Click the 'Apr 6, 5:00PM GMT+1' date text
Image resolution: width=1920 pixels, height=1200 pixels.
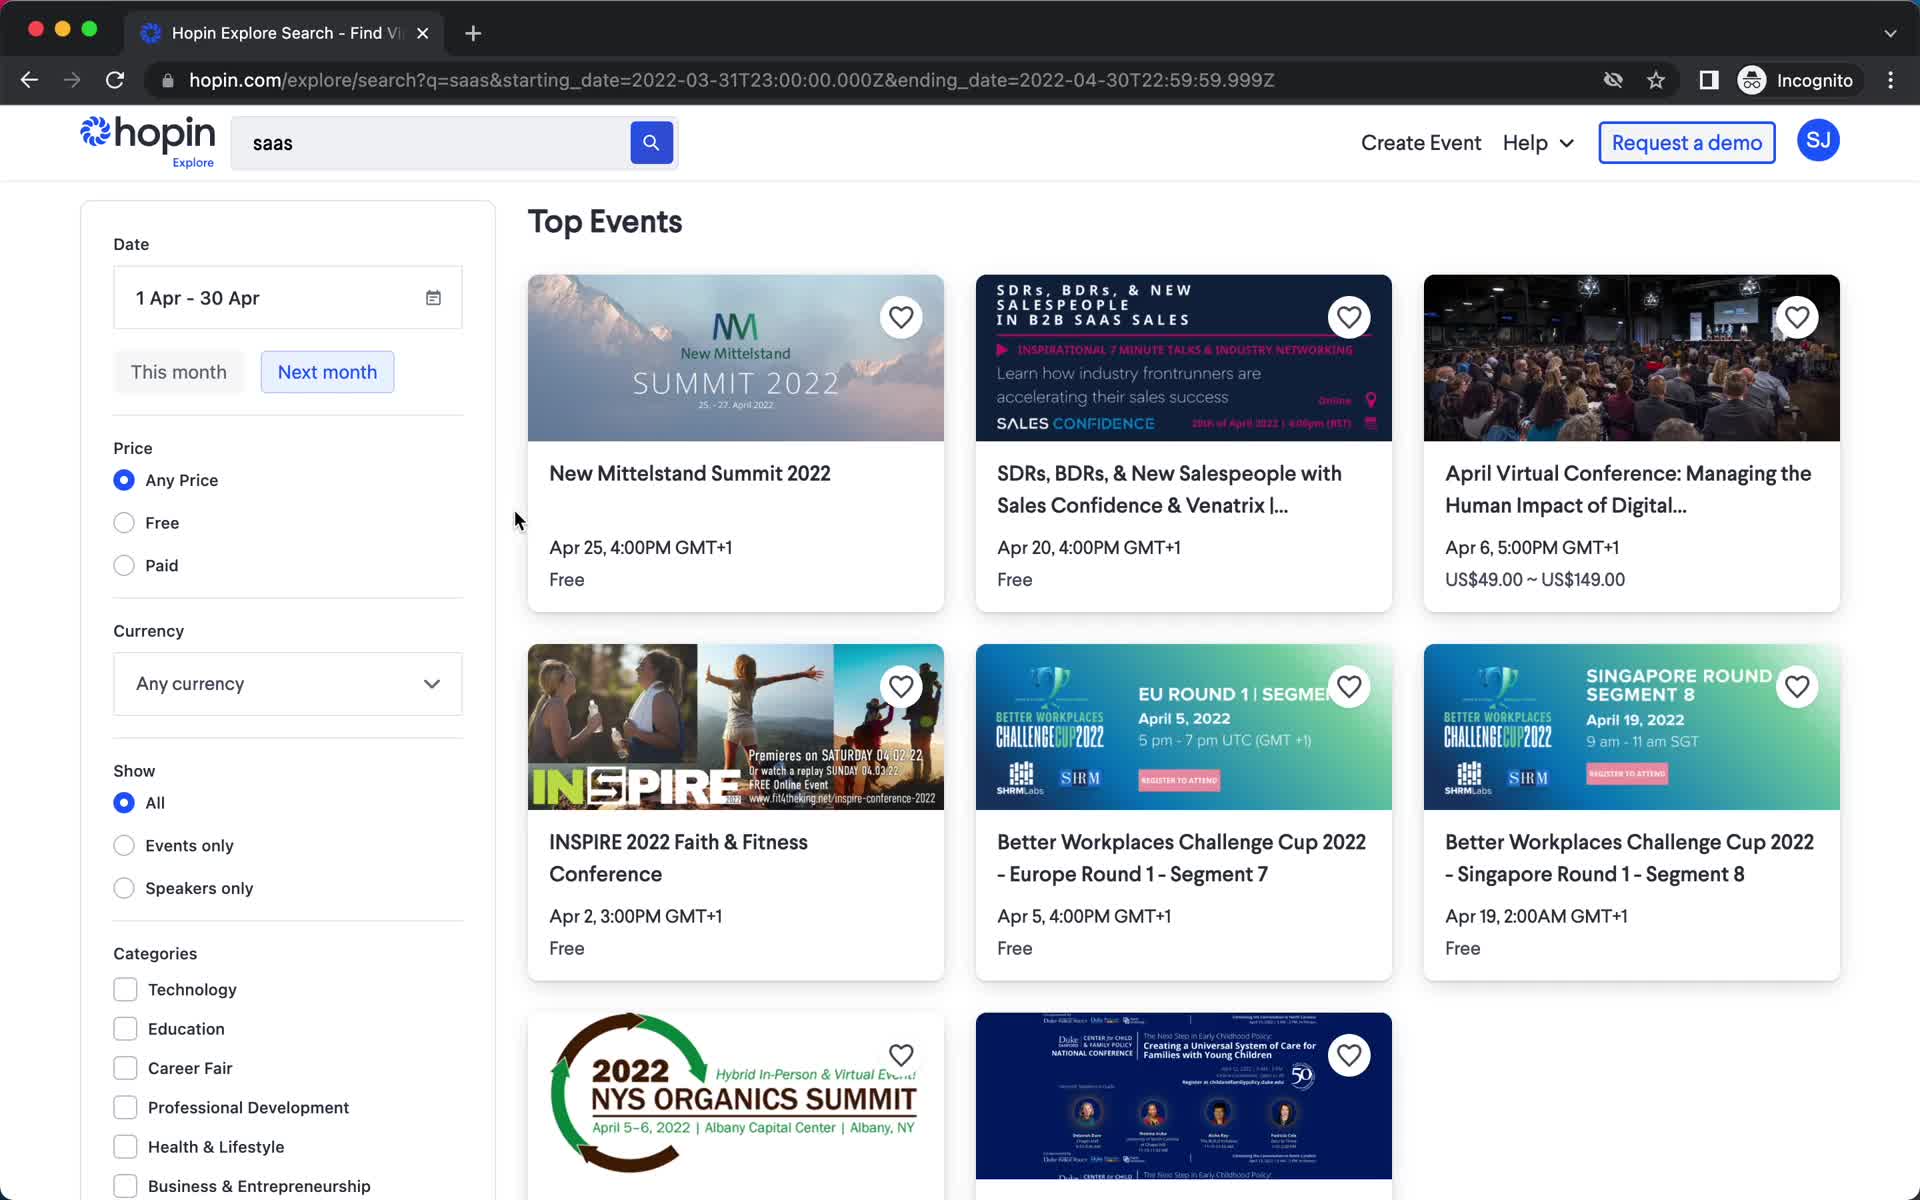tap(1532, 548)
